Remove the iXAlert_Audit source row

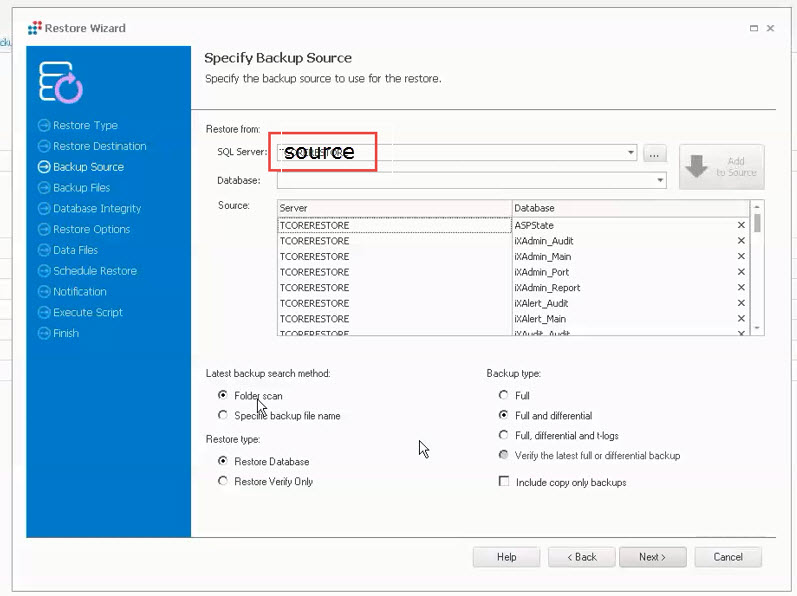(x=741, y=303)
